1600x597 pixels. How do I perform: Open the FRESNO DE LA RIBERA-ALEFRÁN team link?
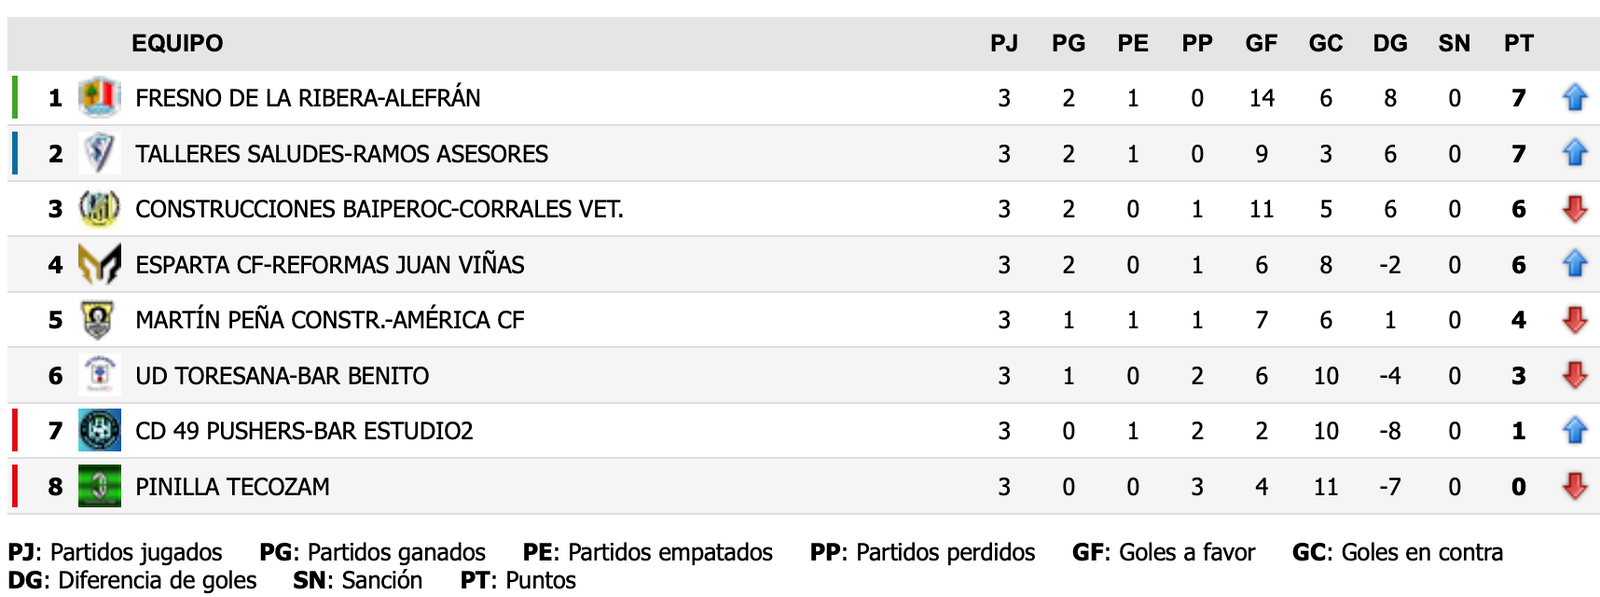pyautogui.click(x=308, y=98)
